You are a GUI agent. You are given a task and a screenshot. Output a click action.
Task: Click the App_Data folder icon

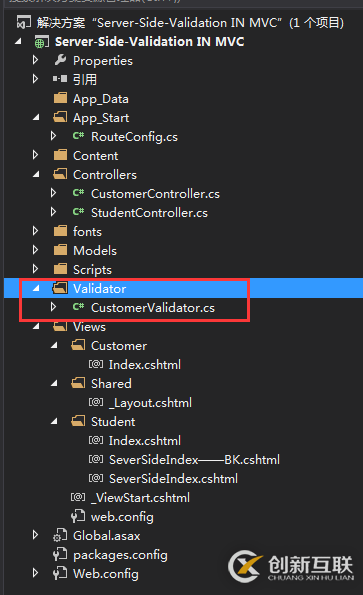click(x=60, y=98)
